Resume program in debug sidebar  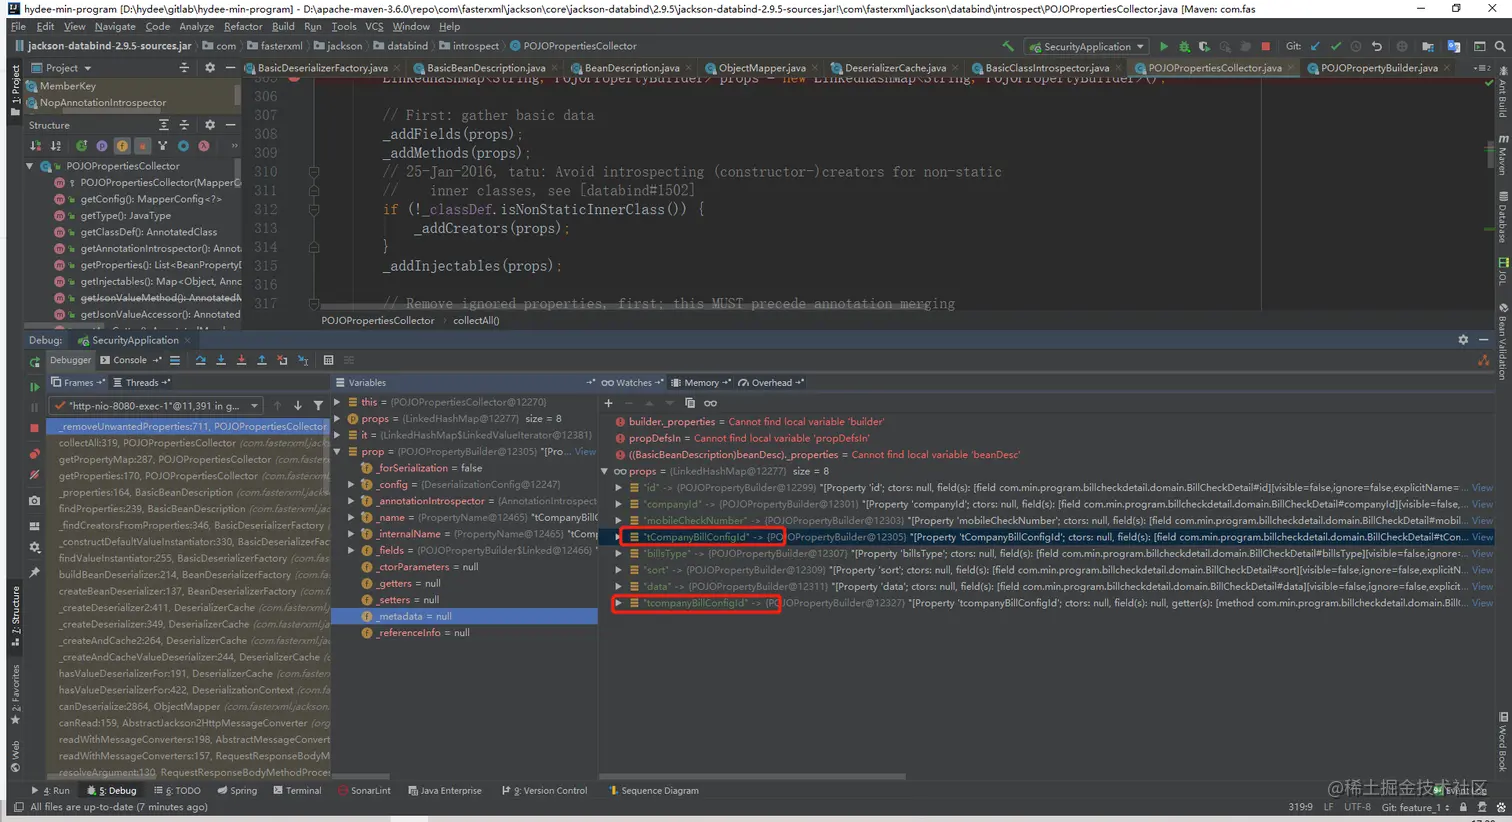pos(34,386)
